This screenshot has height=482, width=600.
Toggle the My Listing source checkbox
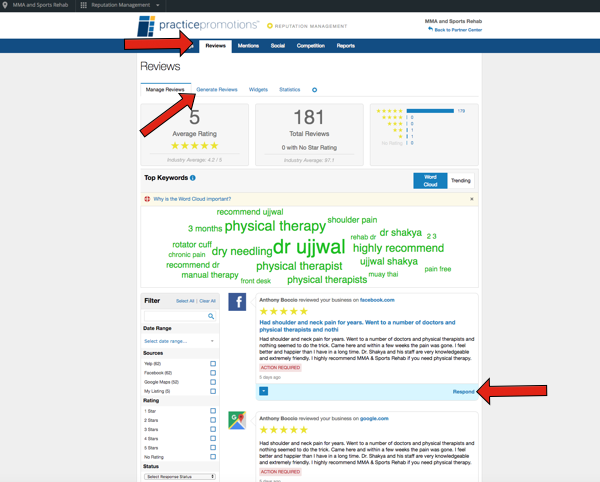[x=213, y=391]
